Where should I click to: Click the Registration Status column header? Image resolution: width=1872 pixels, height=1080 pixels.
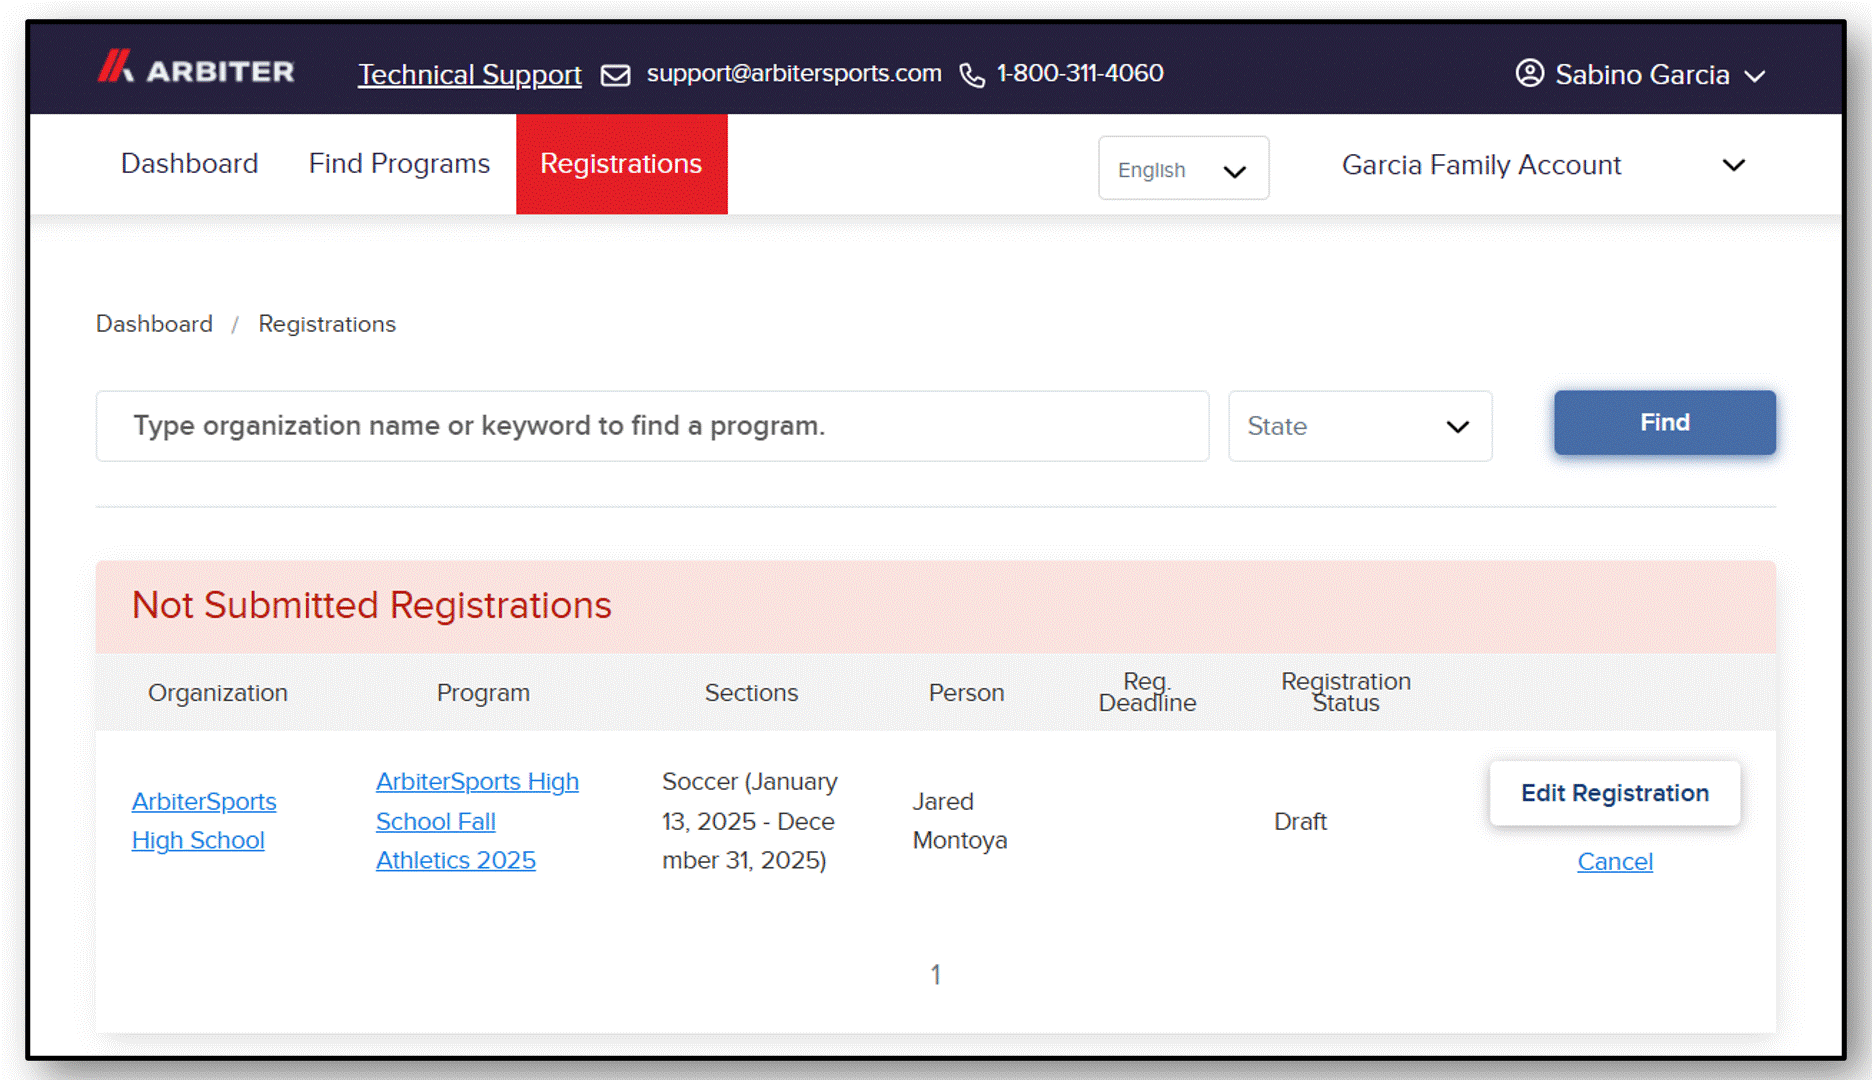(x=1346, y=692)
